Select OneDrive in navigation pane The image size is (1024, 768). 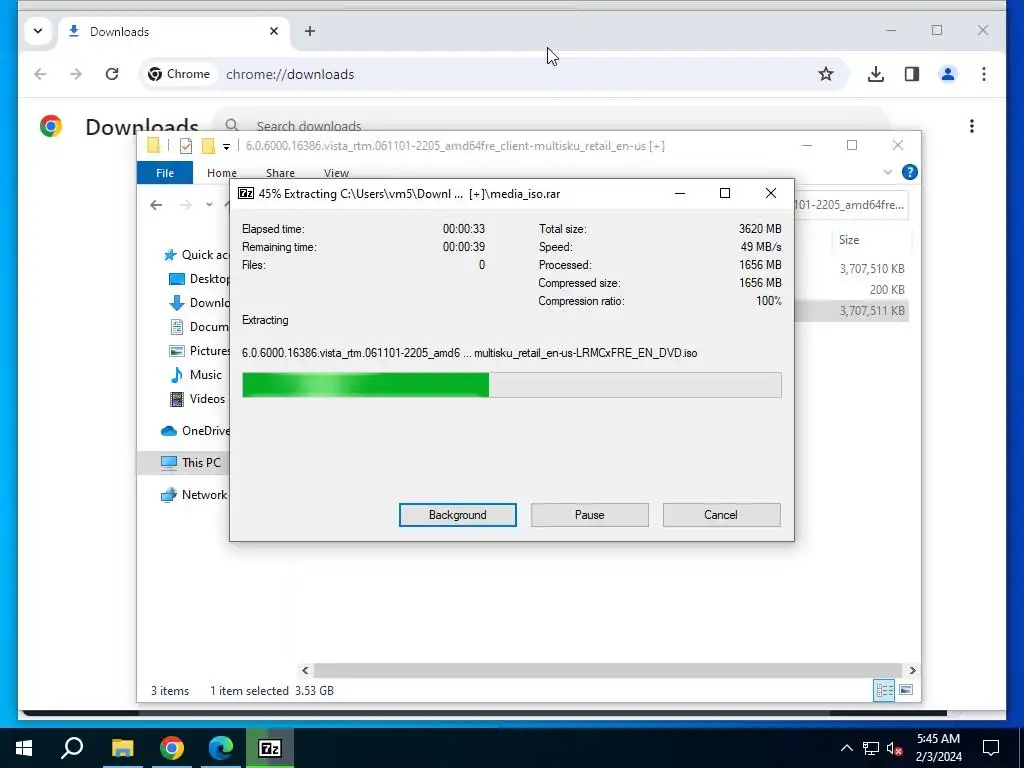[195, 431]
